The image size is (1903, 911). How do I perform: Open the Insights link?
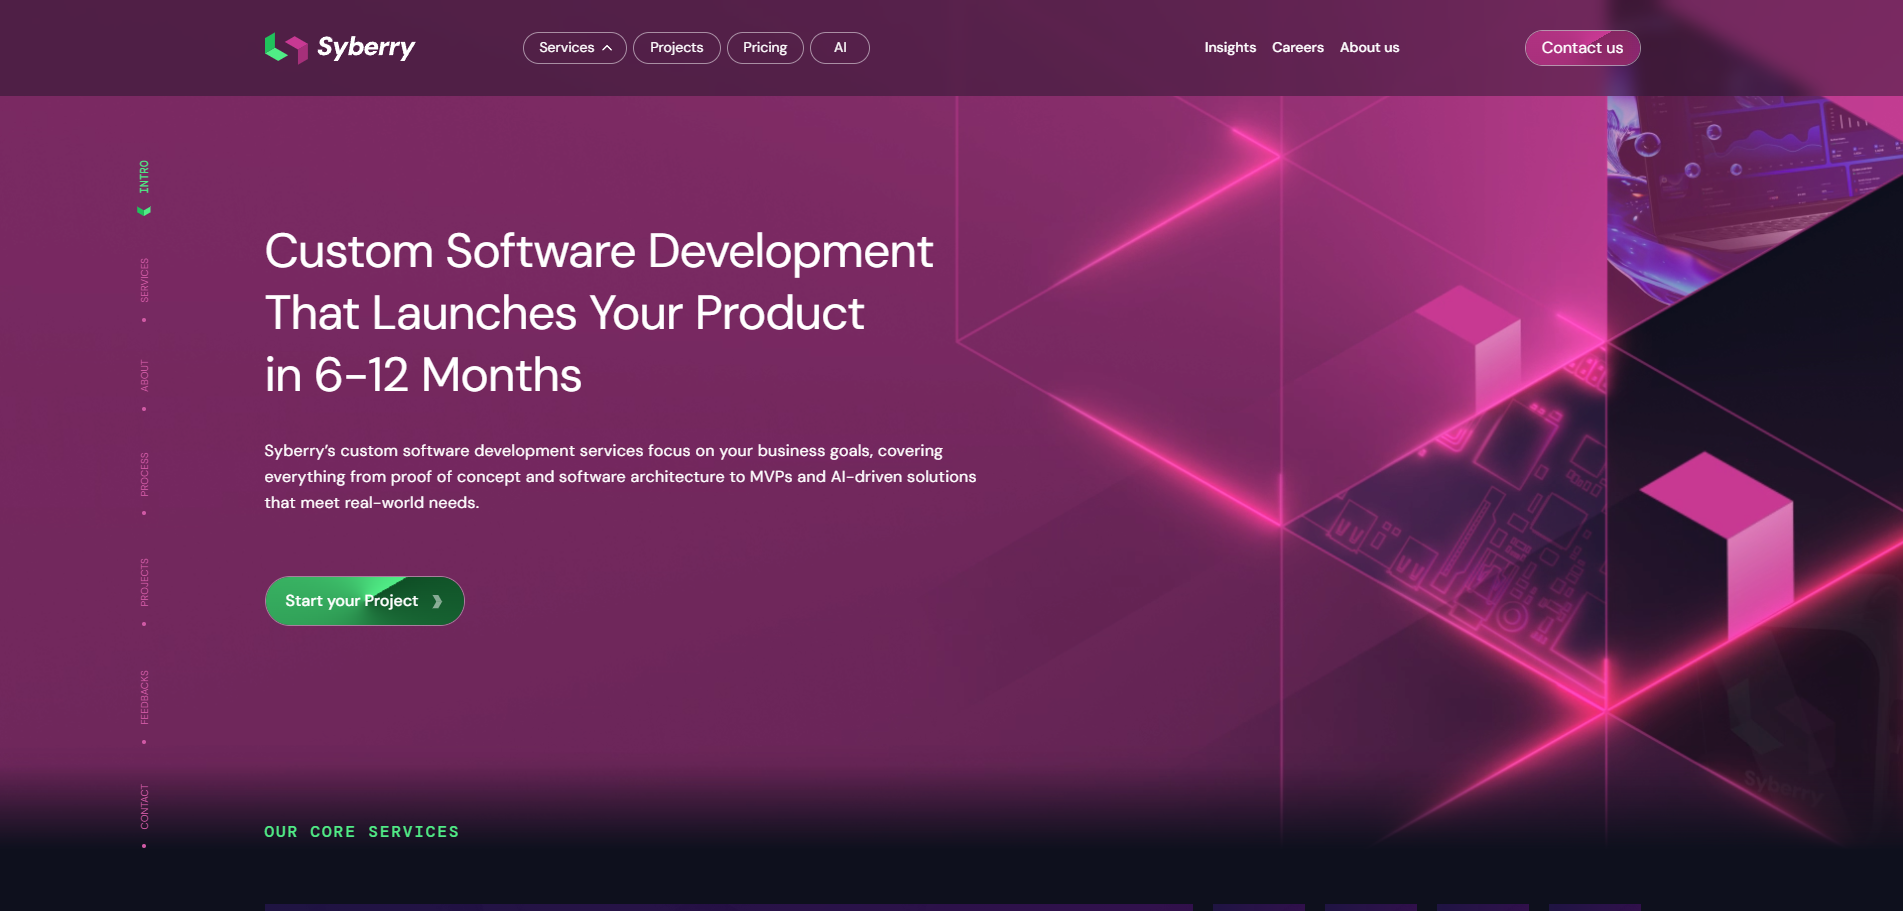(1230, 48)
